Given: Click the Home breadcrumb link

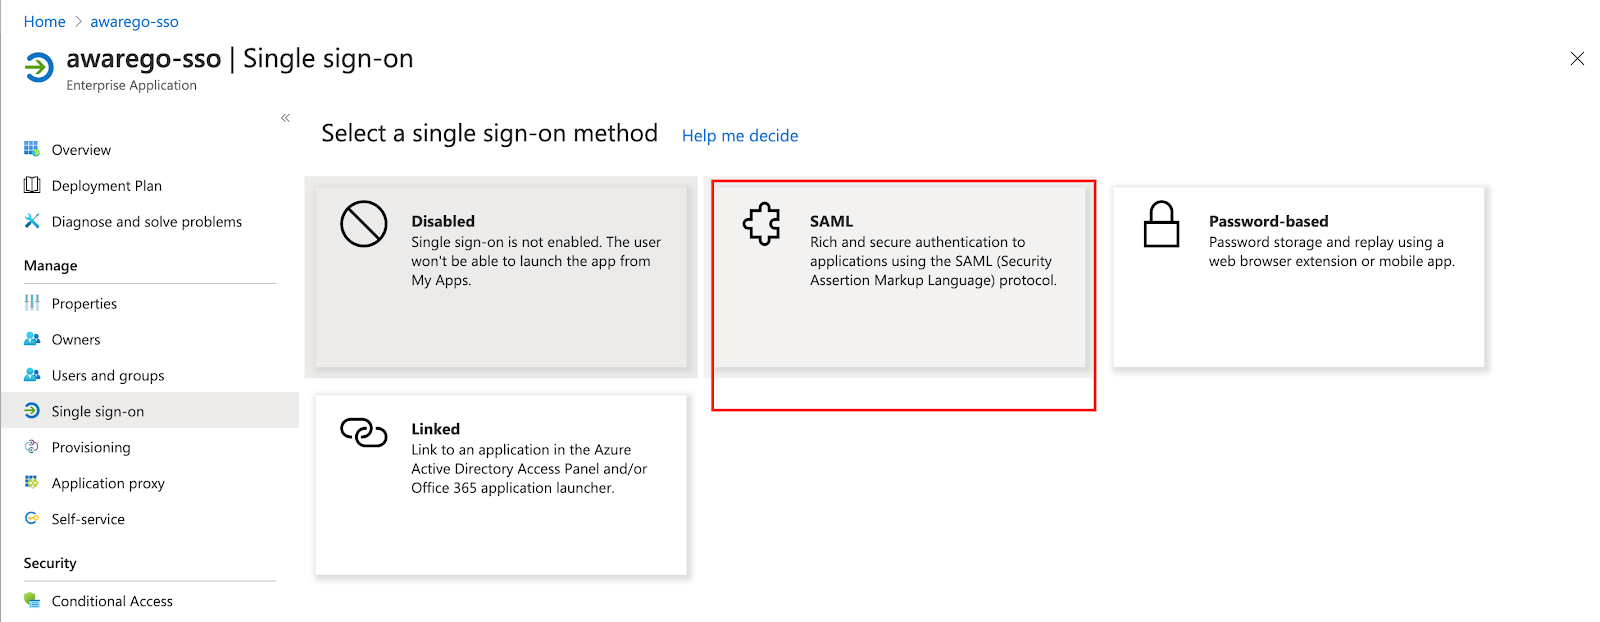Looking at the screenshot, I should [x=44, y=21].
